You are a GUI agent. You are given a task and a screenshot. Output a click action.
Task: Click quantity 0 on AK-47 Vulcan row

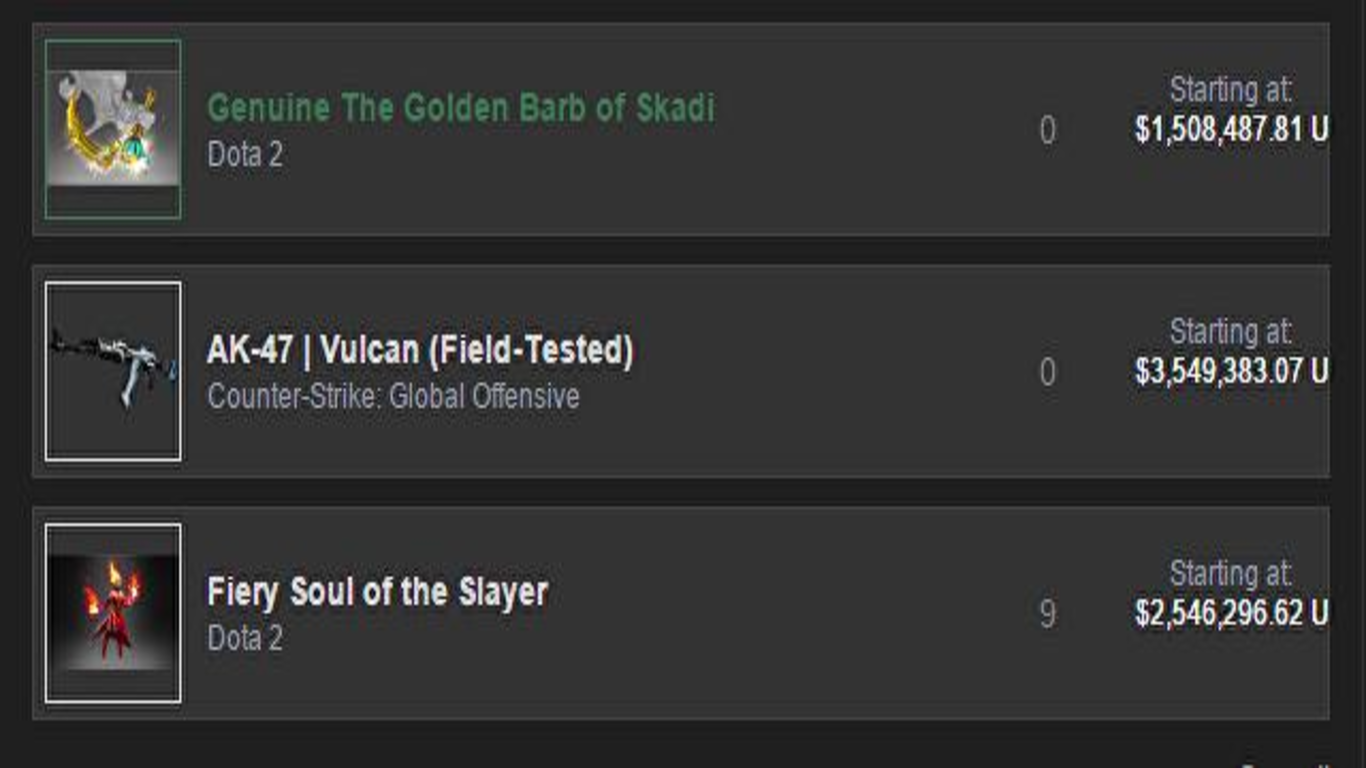[x=1047, y=373]
